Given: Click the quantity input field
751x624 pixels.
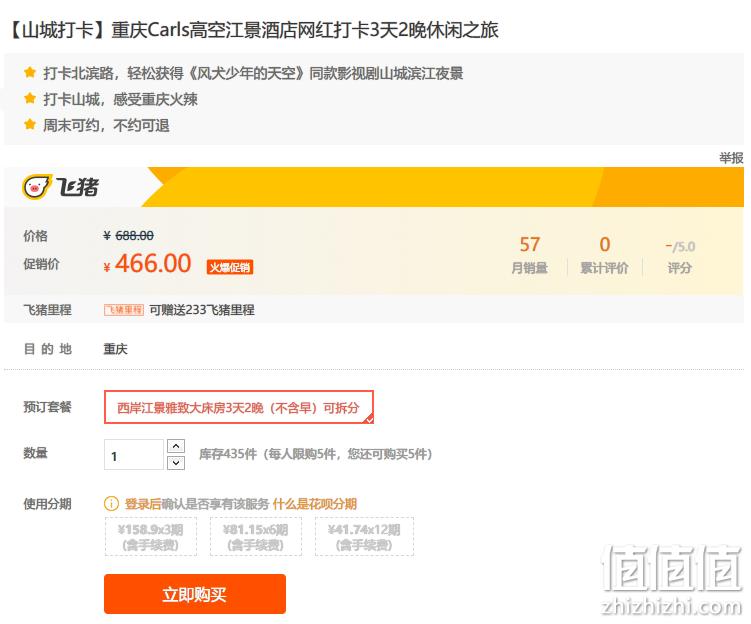Looking at the screenshot, I should [x=134, y=454].
